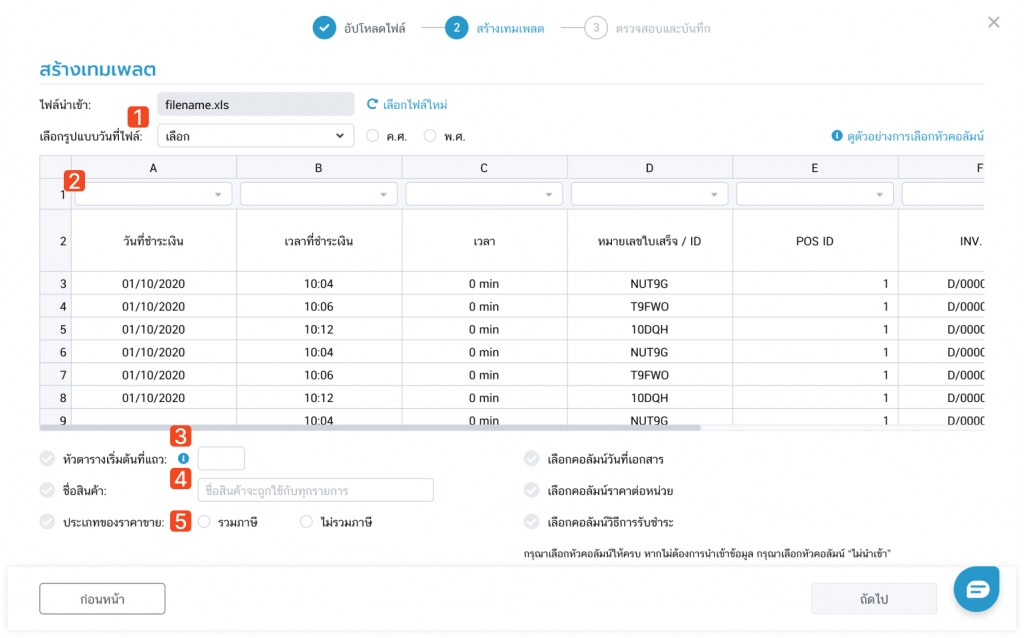
Task: Open the file date format dropdown
Action: click(256, 136)
